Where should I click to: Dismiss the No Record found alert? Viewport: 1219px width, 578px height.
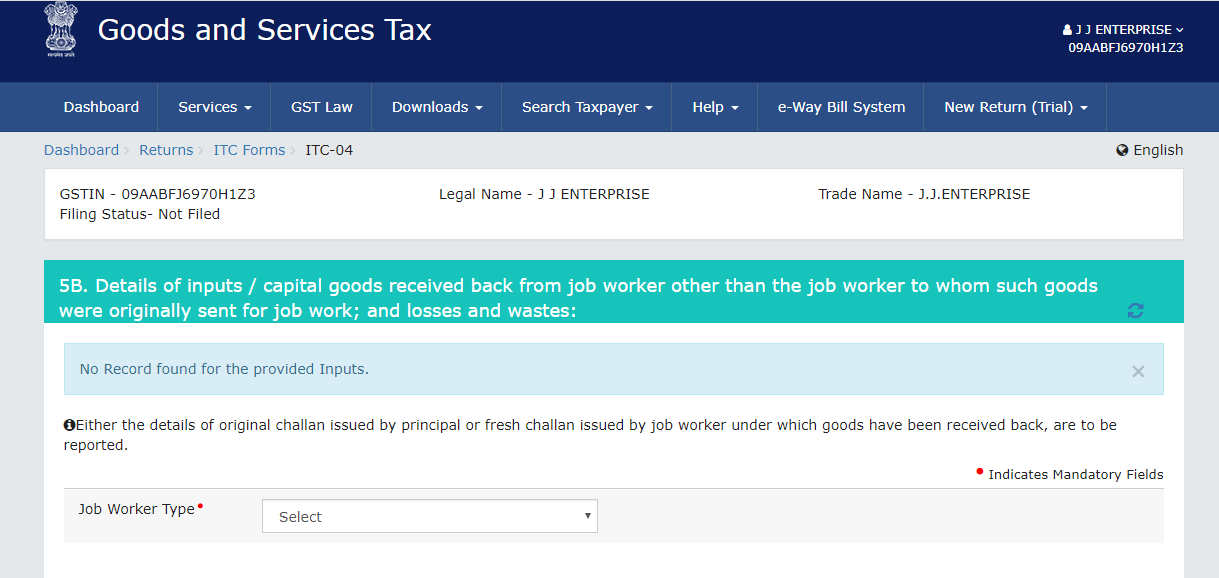point(1138,371)
